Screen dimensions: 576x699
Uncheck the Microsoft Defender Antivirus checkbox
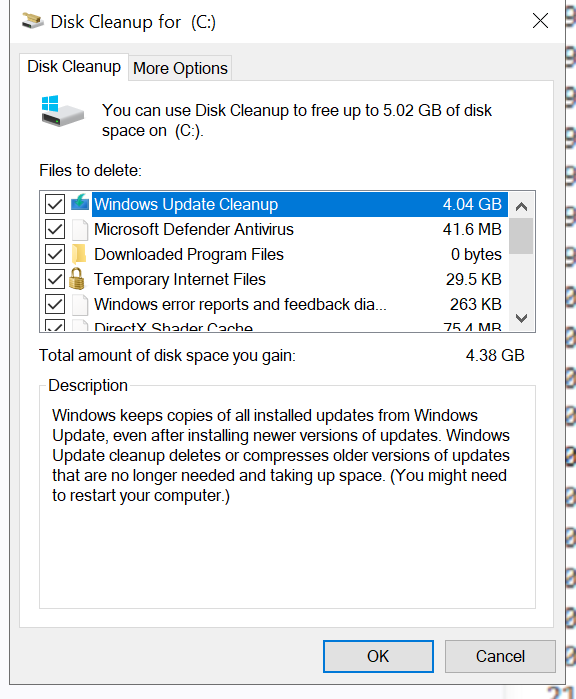point(55,229)
